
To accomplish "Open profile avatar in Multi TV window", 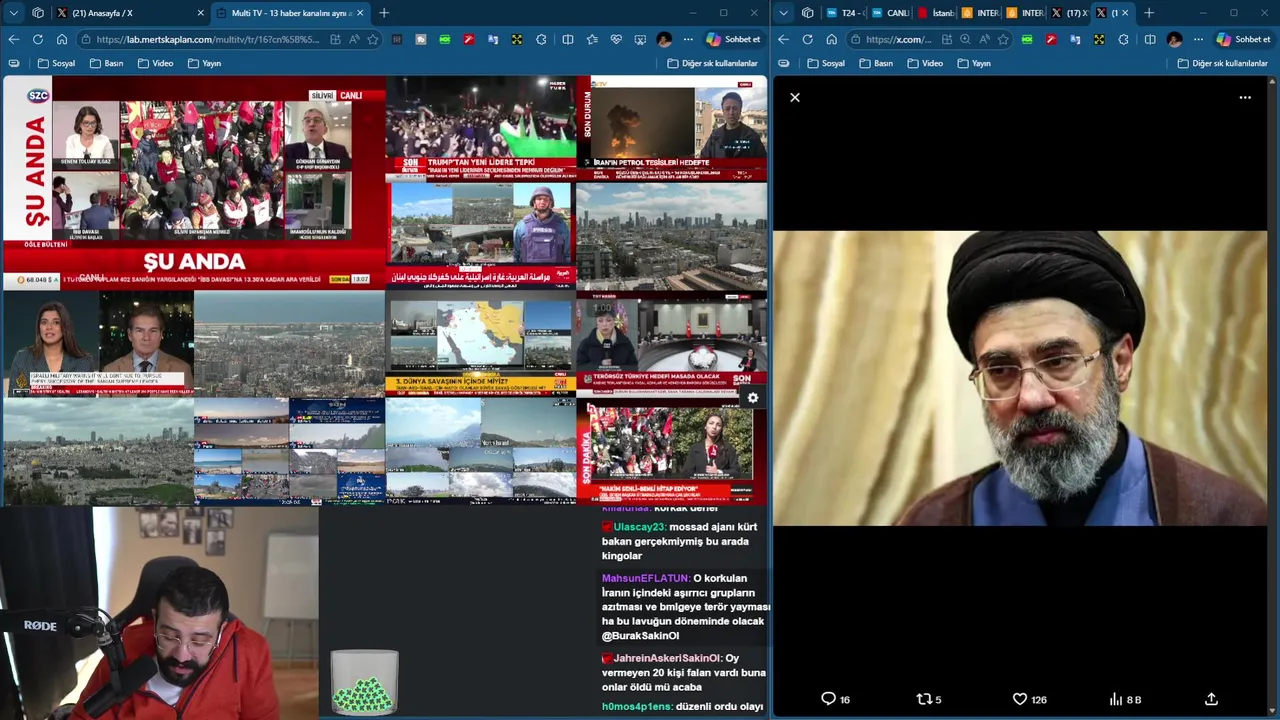I will tap(664, 39).
